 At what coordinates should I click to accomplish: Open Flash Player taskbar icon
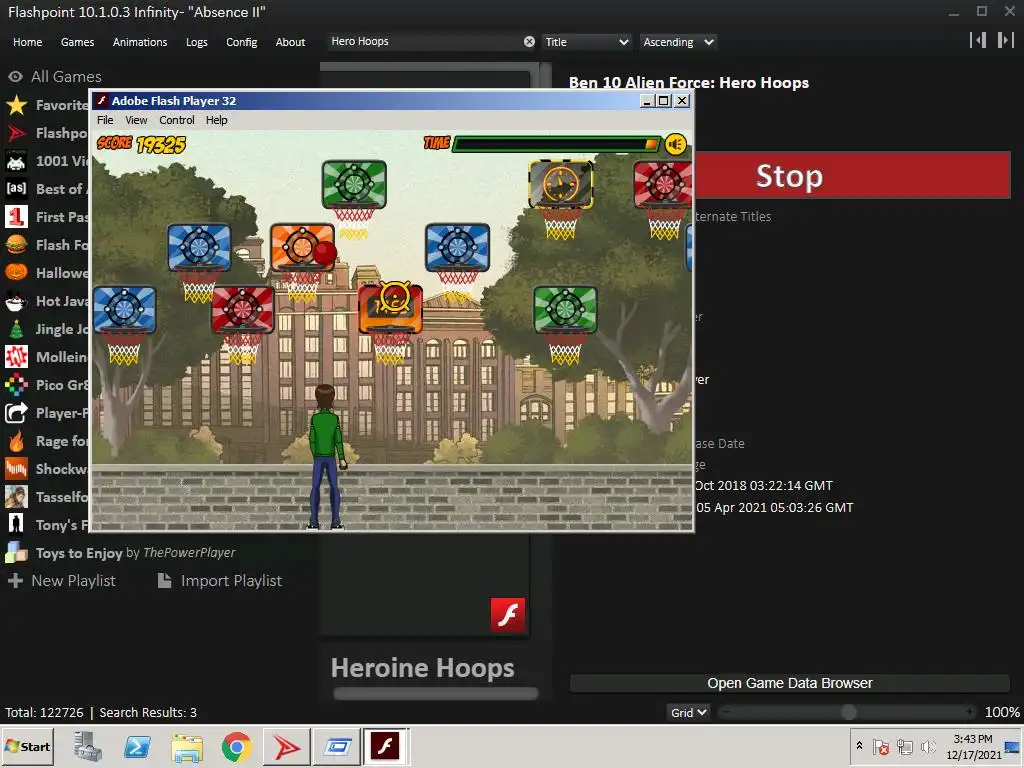[x=385, y=746]
